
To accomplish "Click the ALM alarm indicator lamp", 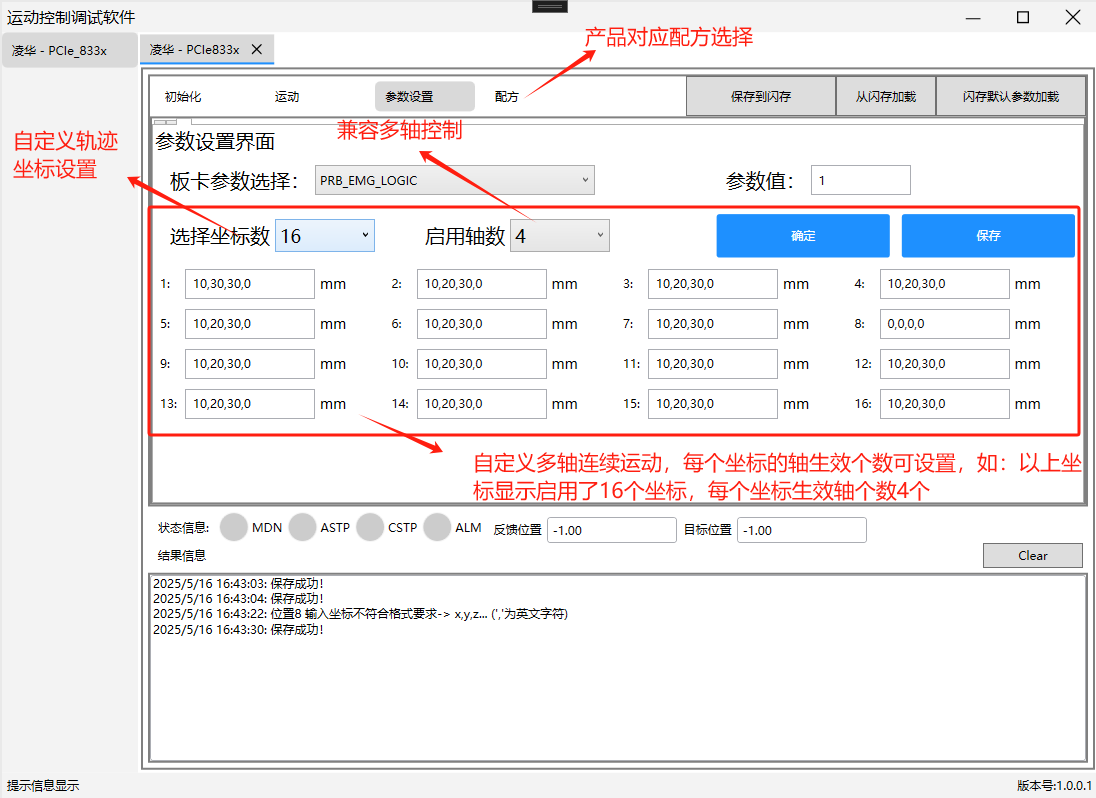I will click(x=436, y=527).
